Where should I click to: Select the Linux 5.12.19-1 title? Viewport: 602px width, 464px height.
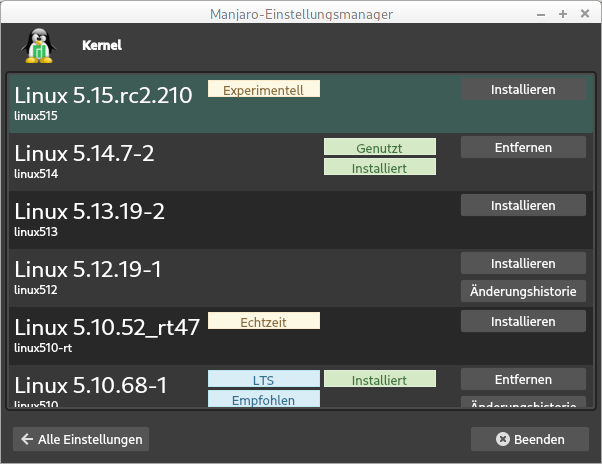pyautogui.click(x=88, y=269)
